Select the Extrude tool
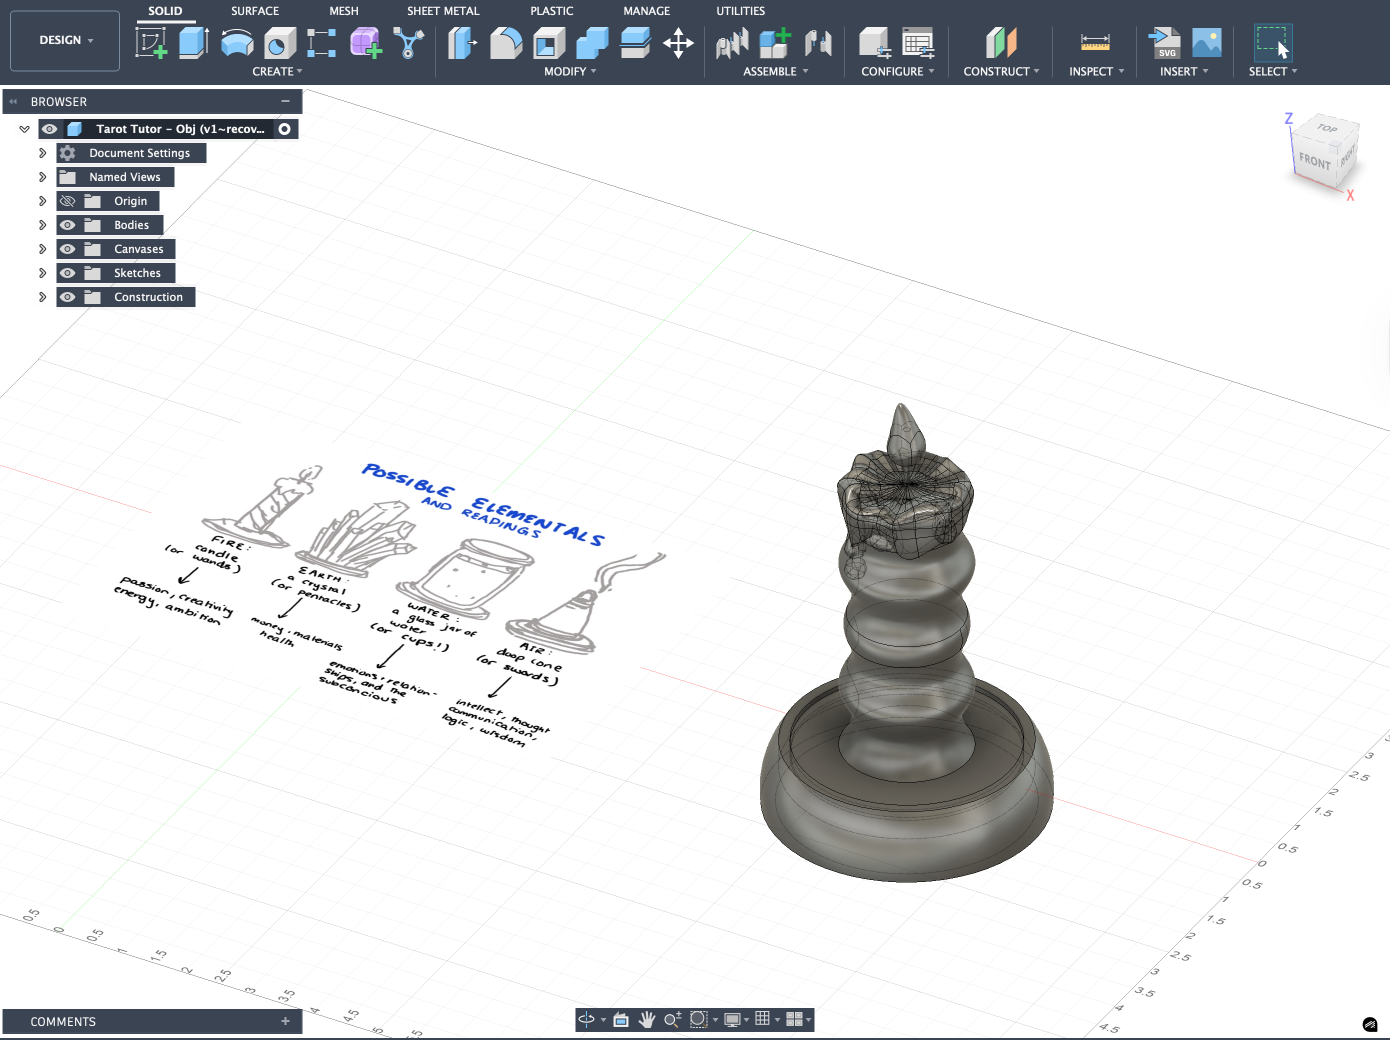1390x1040 pixels. (x=193, y=43)
